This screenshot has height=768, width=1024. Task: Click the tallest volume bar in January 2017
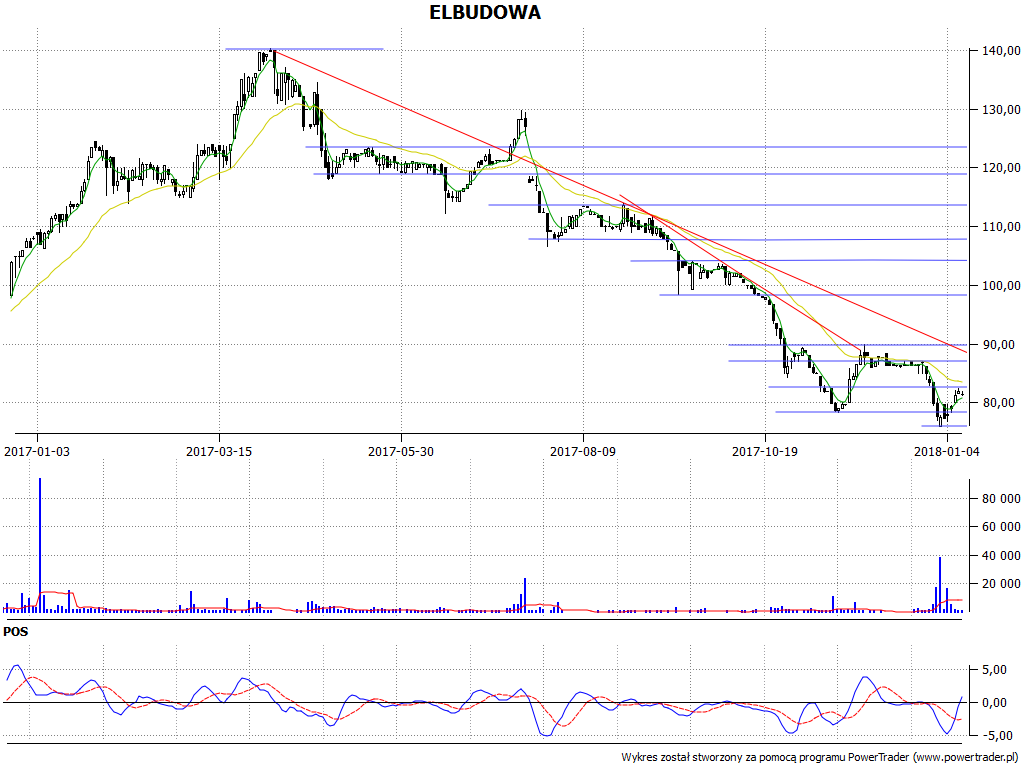coord(40,545)
